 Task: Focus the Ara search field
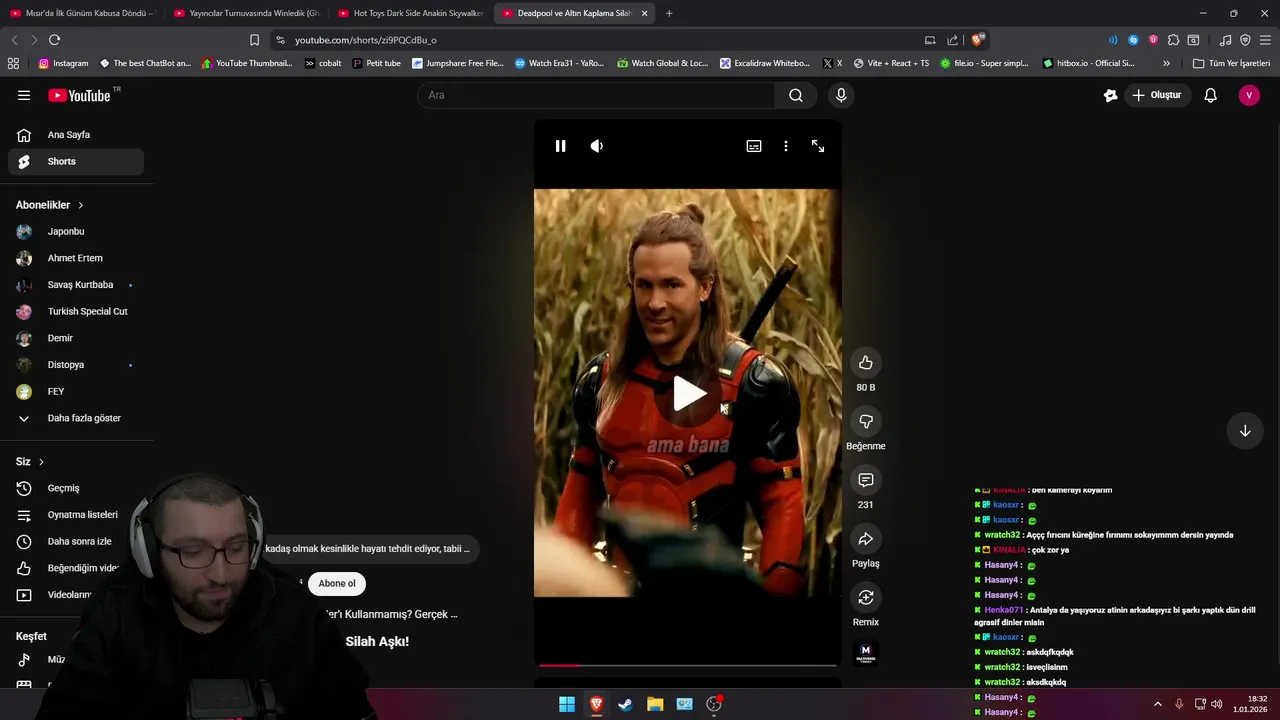click(598, 95)
